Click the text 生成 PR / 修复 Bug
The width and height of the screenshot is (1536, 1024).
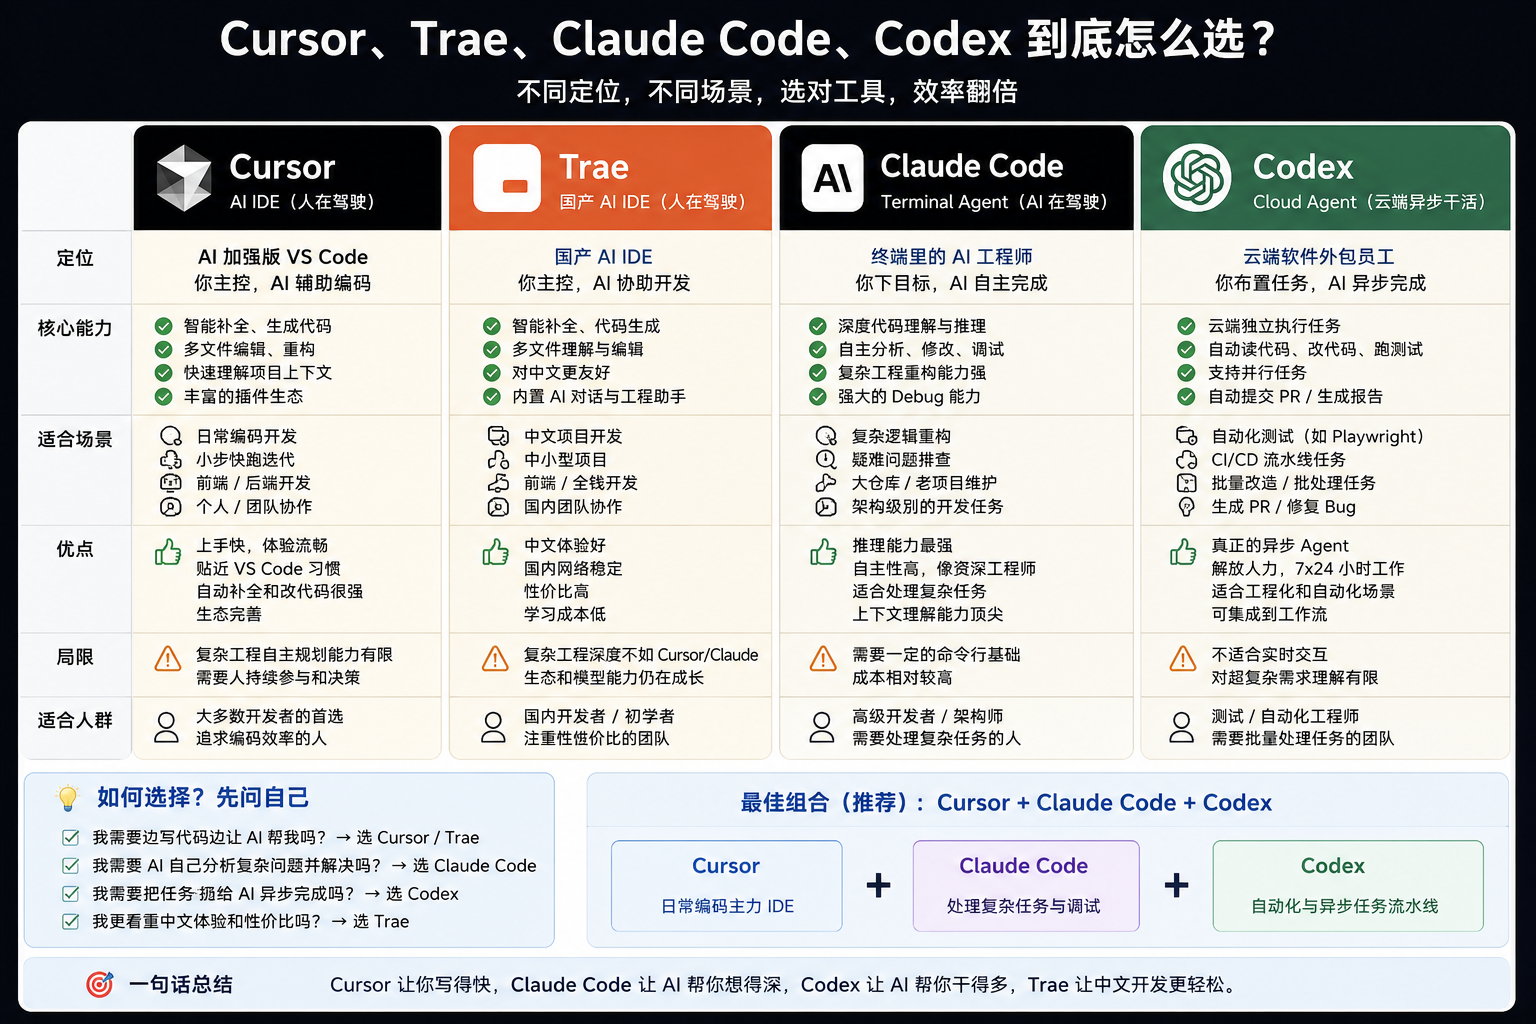pyautogui.click(x=1284, y=507)
